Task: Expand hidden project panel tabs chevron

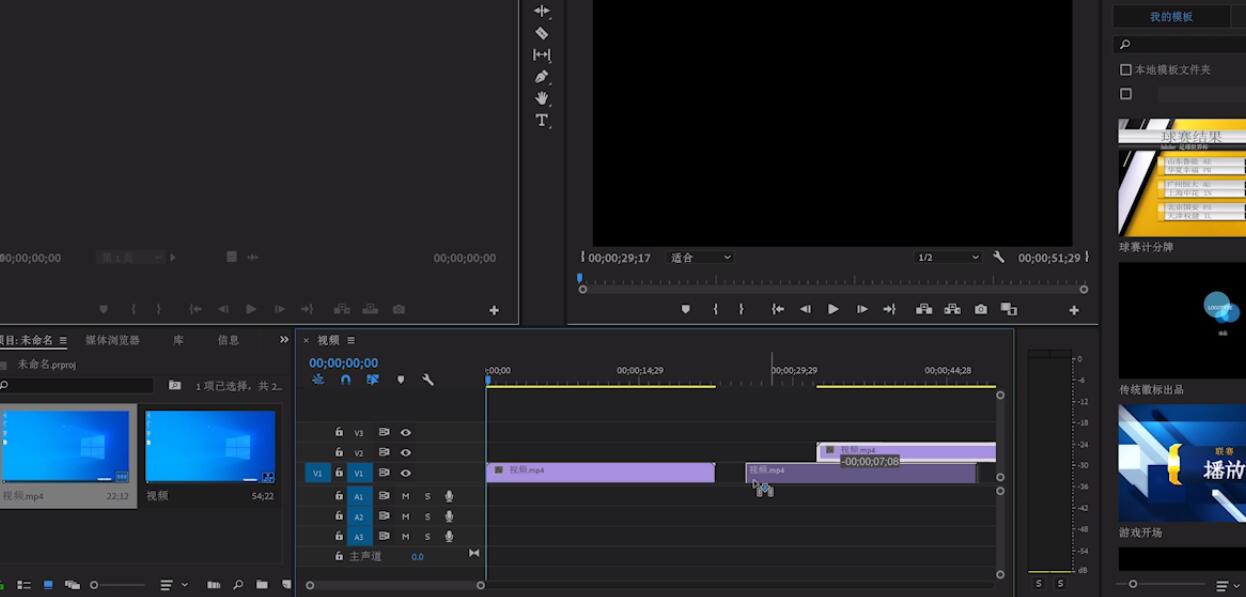Action: pyautogui.click(x=284, y=340)
